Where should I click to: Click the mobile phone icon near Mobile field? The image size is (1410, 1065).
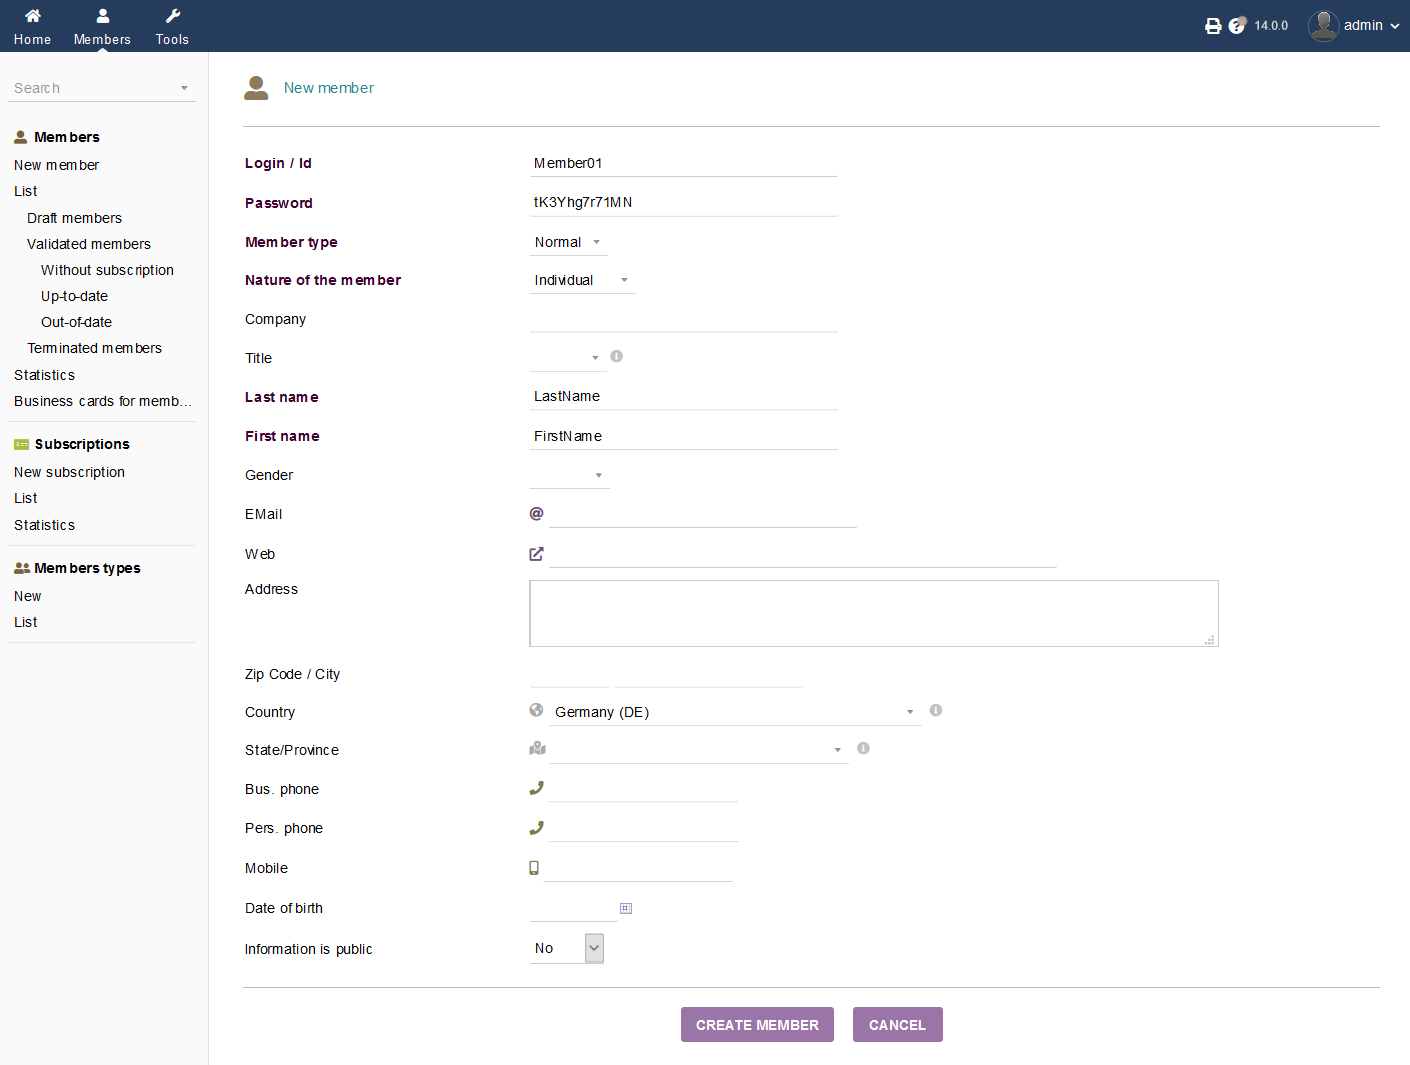click(534, 867)
